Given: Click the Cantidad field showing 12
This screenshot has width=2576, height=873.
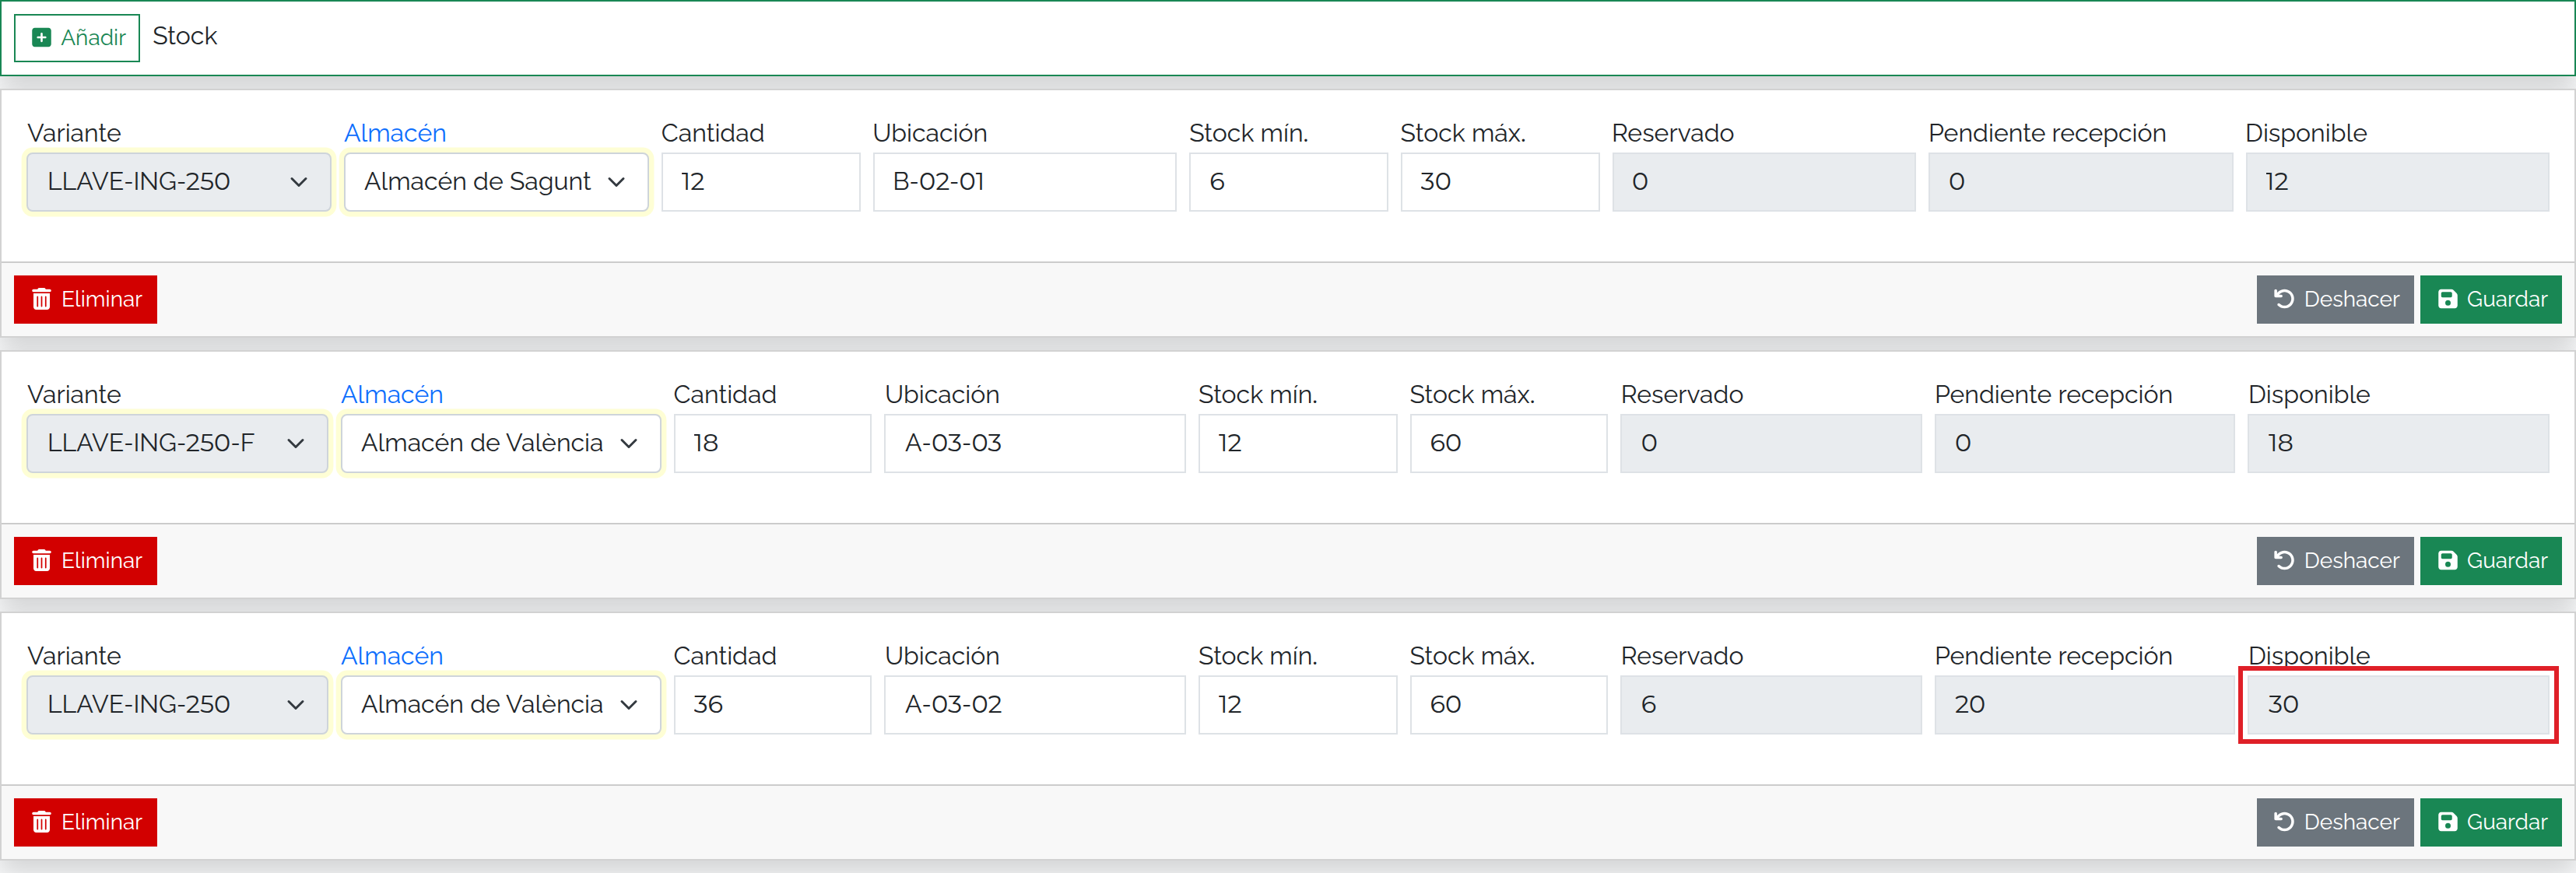Looking at the screenshot, I should click(760, 182).
